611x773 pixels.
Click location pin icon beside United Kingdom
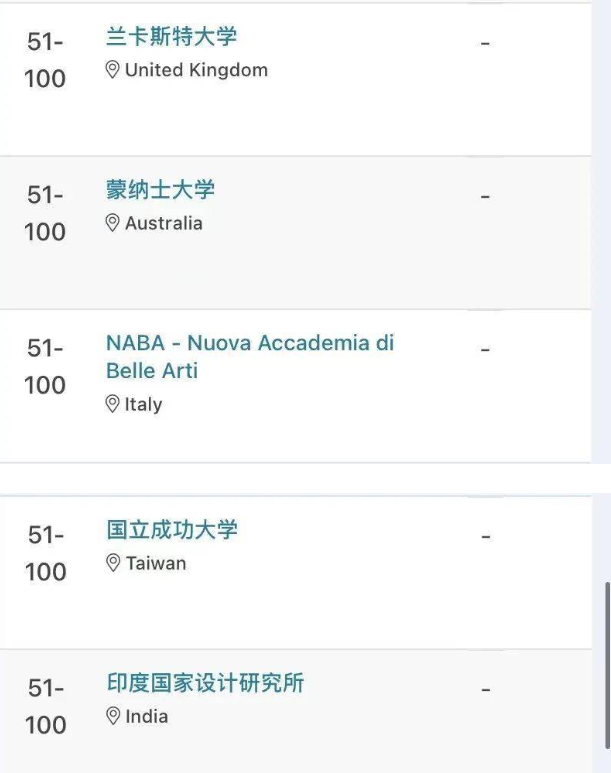pos(112,70)
